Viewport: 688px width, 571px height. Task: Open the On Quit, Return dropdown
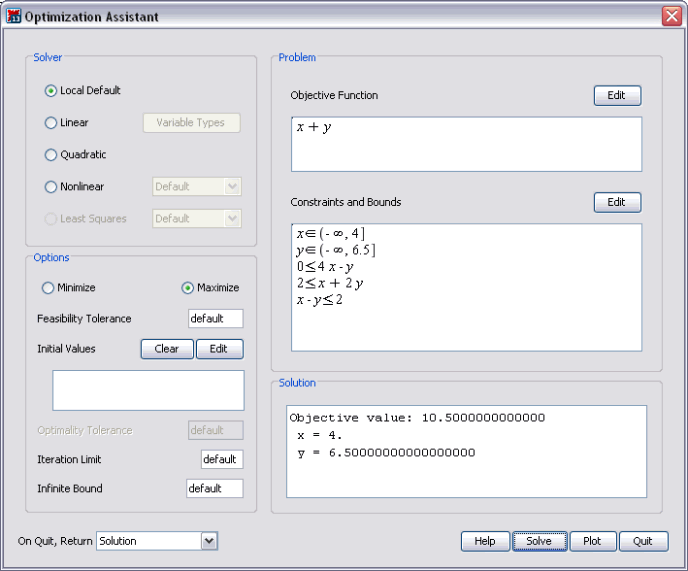point(209,541)
